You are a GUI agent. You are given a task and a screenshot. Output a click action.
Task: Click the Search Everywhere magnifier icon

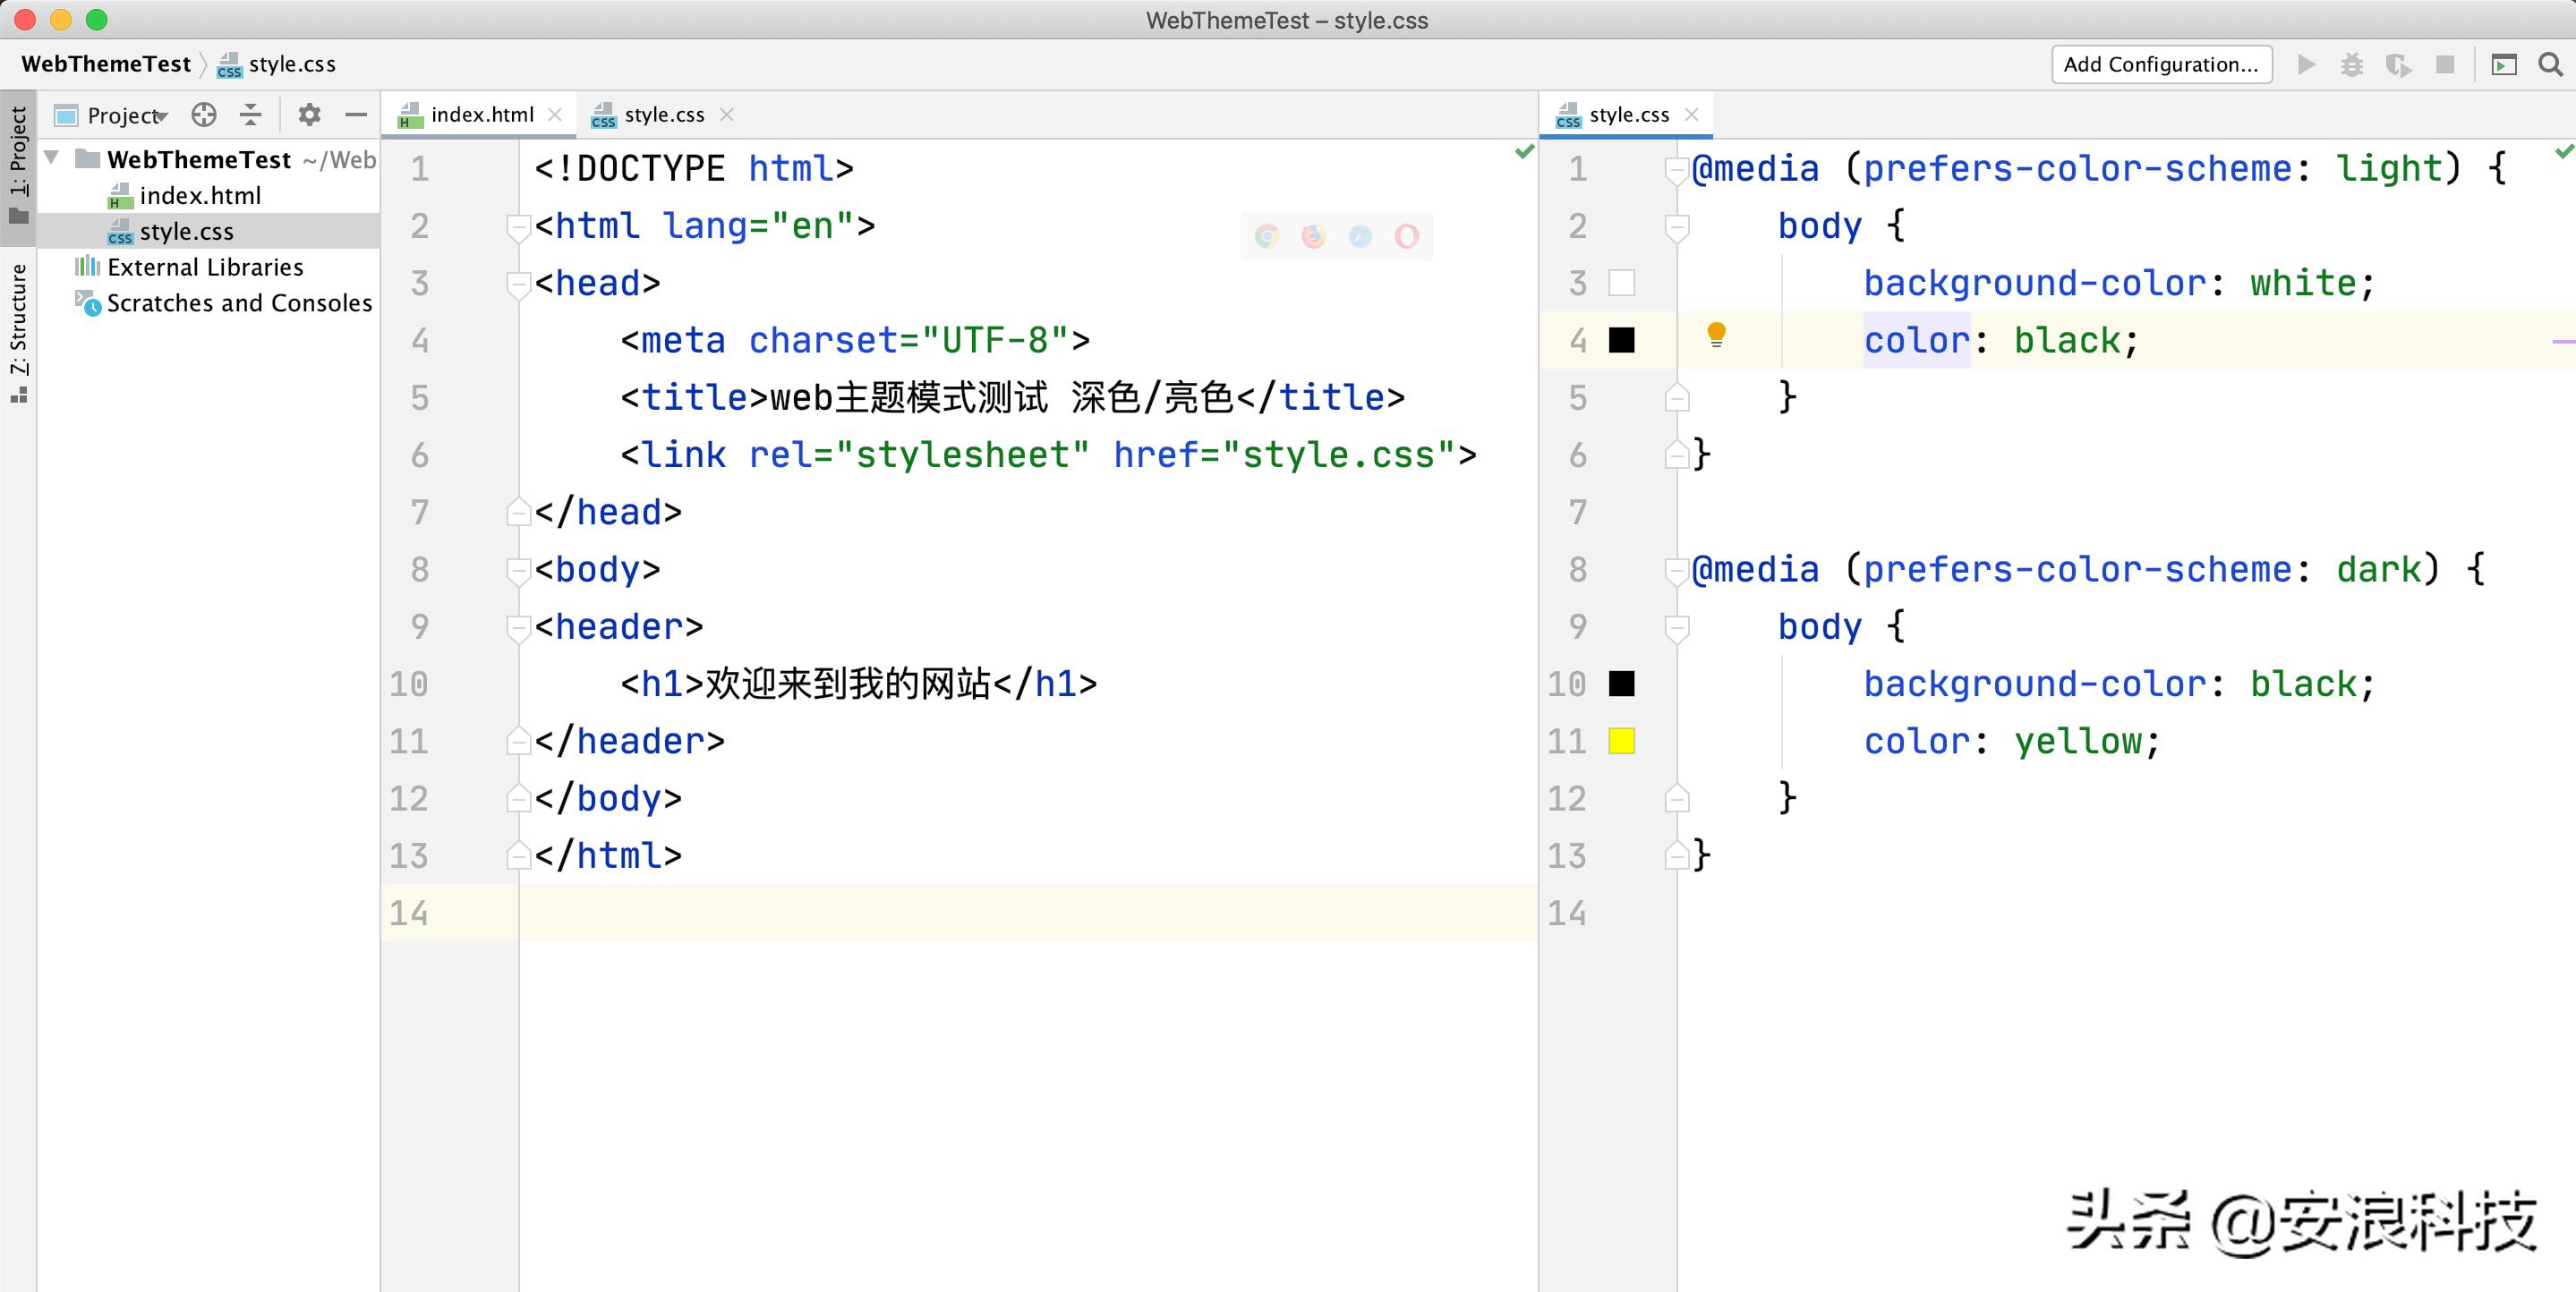tap(2550, 65)
